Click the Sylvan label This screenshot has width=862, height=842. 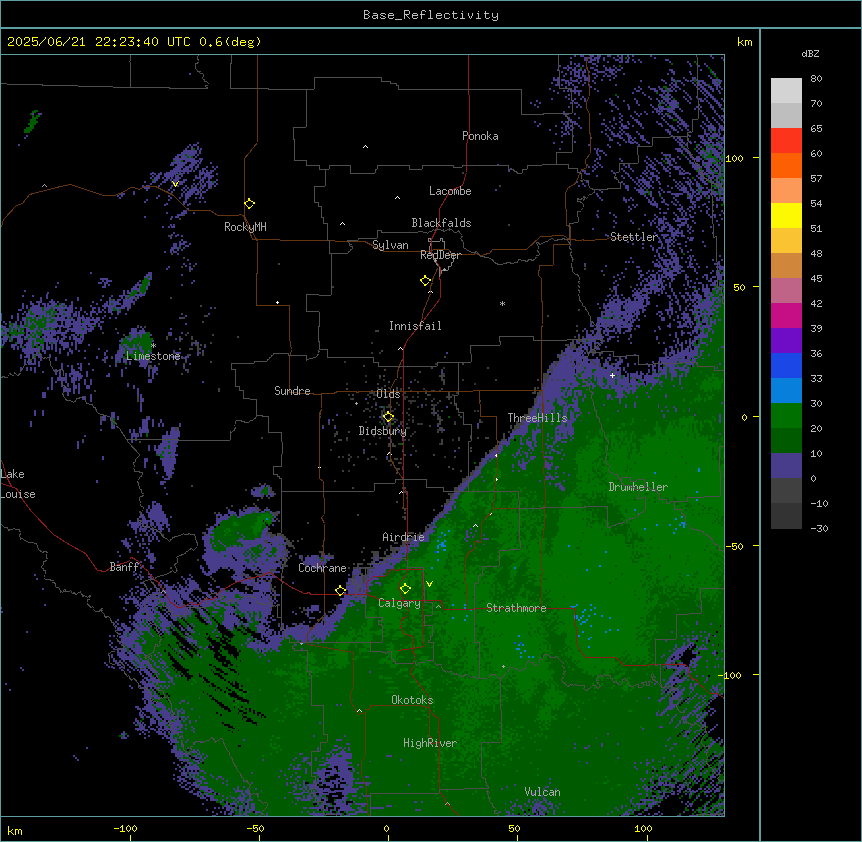click(x=390, y=245)
